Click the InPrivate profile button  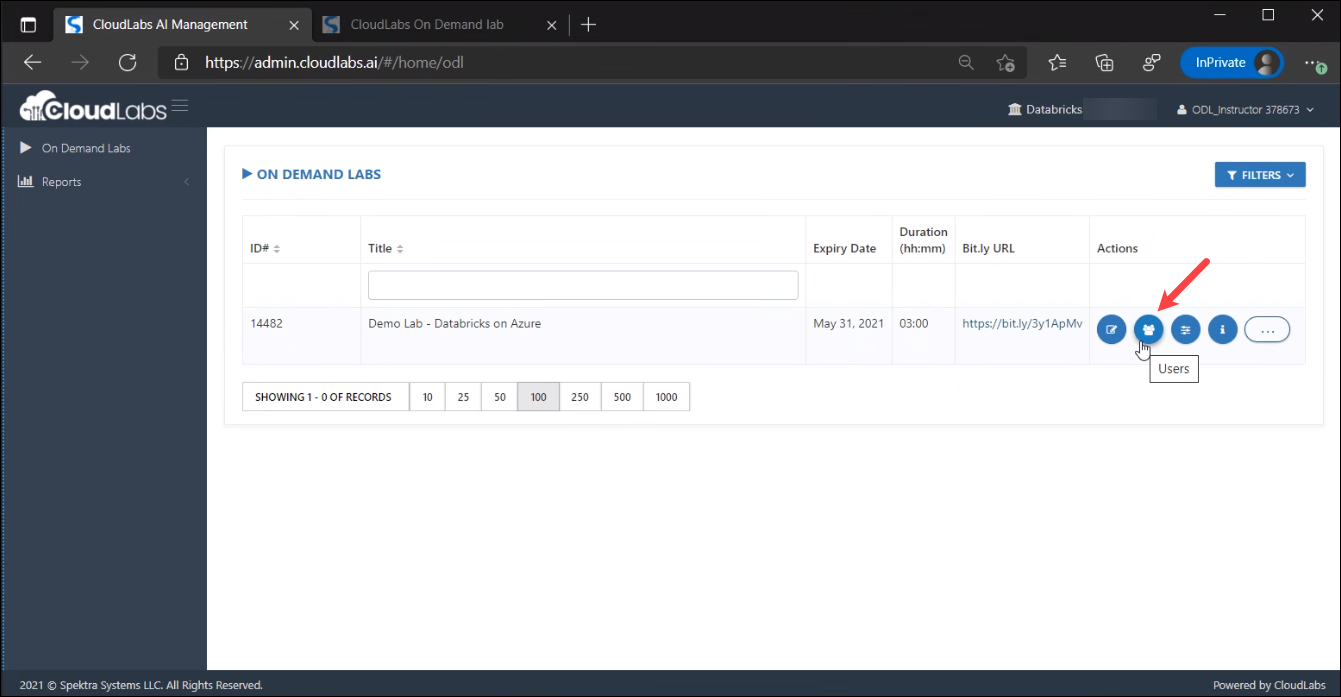coord(1232,63)
